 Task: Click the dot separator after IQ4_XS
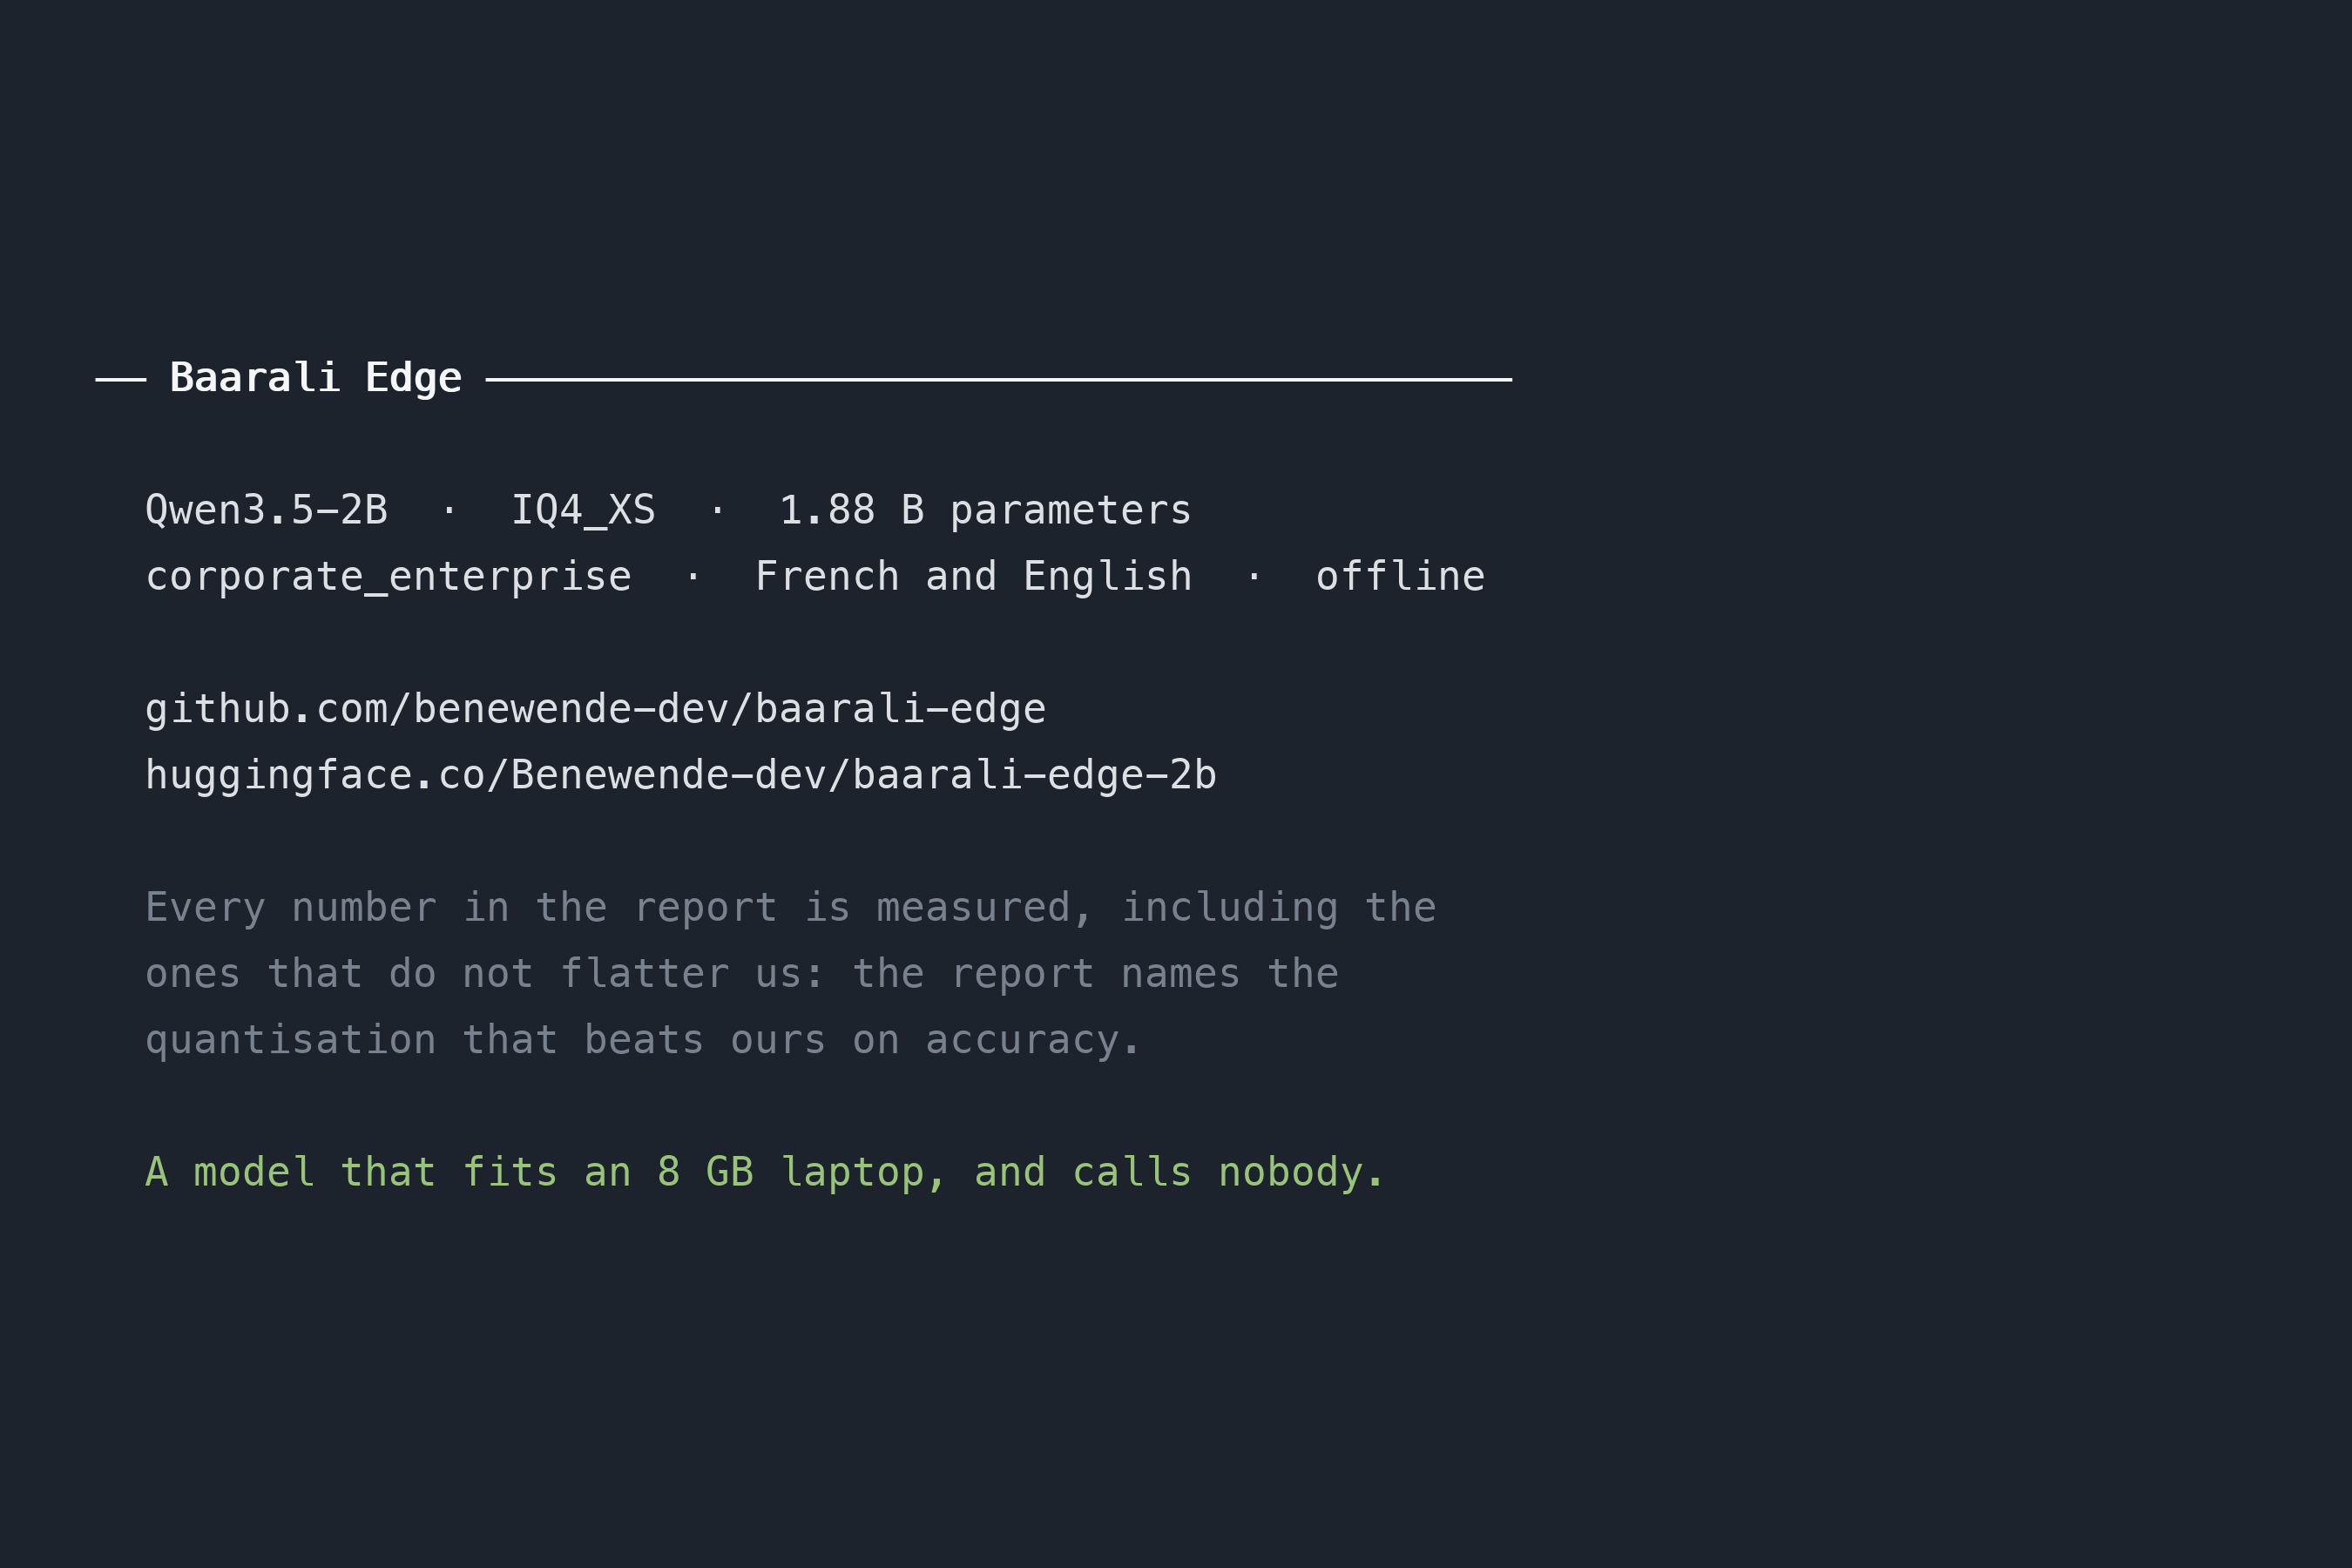718,511
